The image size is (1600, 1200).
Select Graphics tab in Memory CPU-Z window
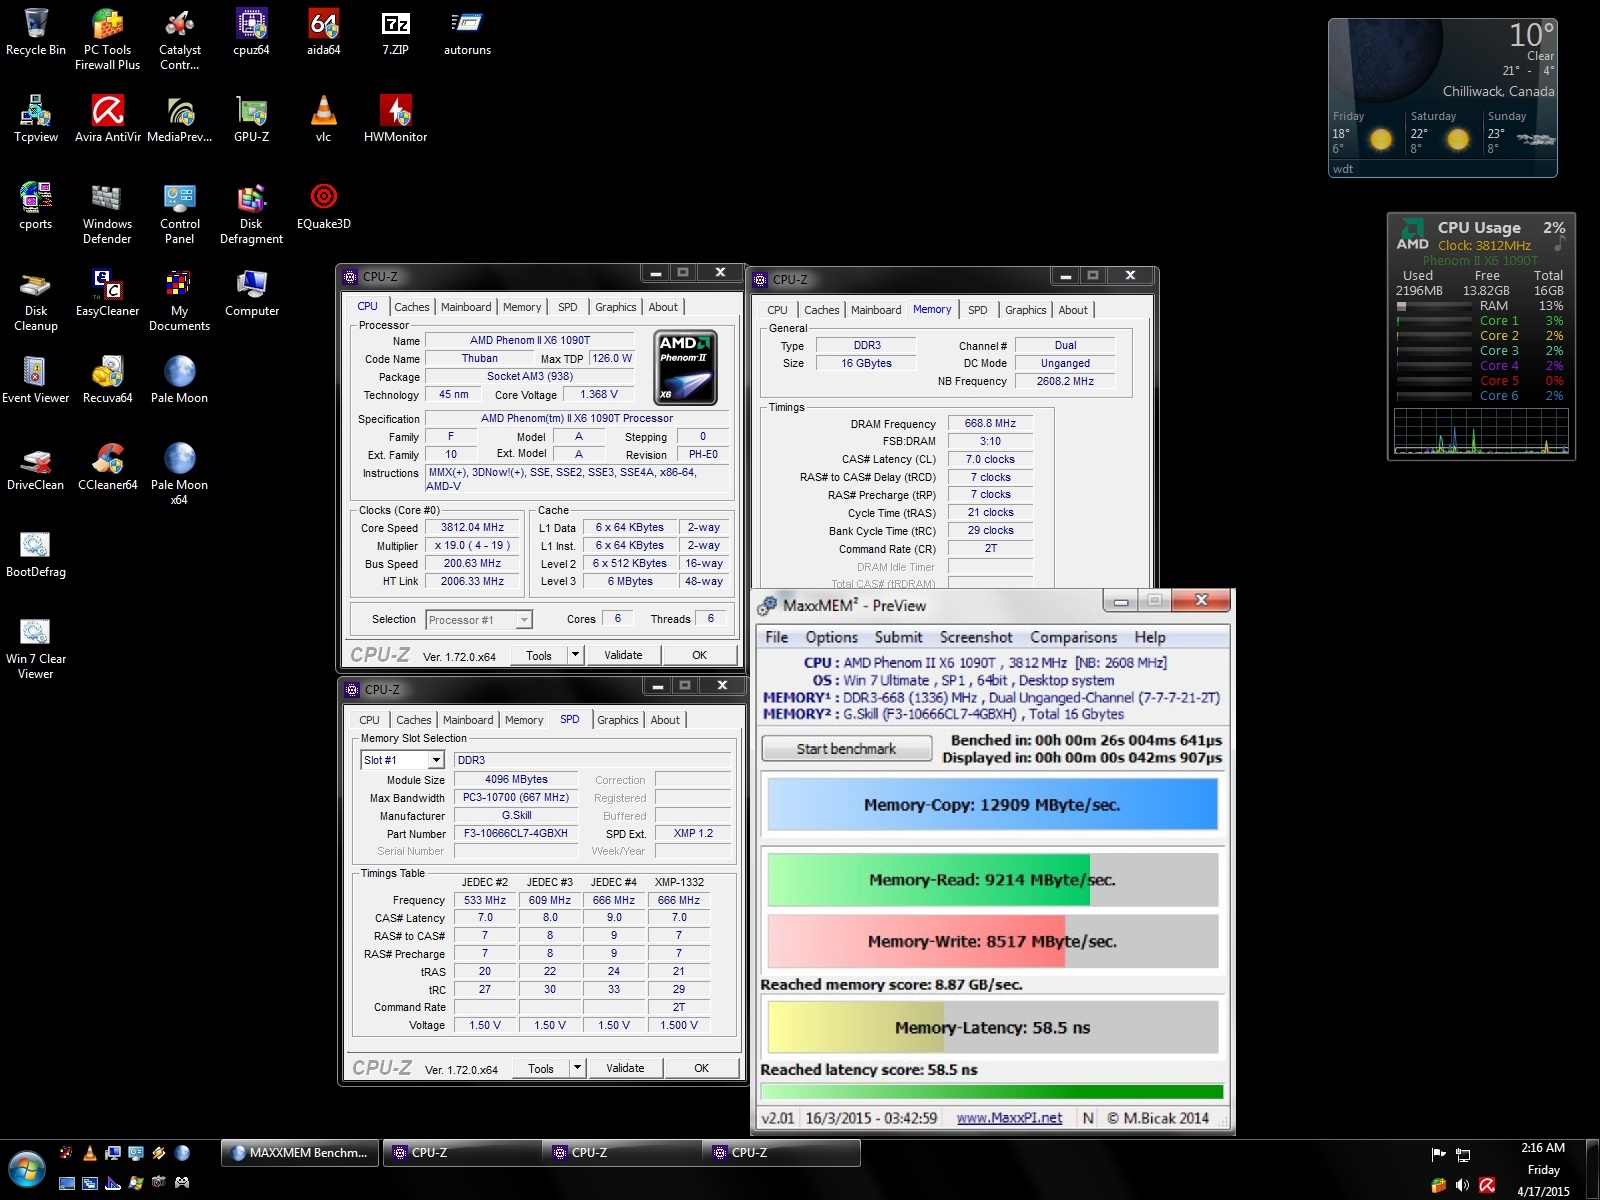pyautogui.click(x=1026, y=310)
